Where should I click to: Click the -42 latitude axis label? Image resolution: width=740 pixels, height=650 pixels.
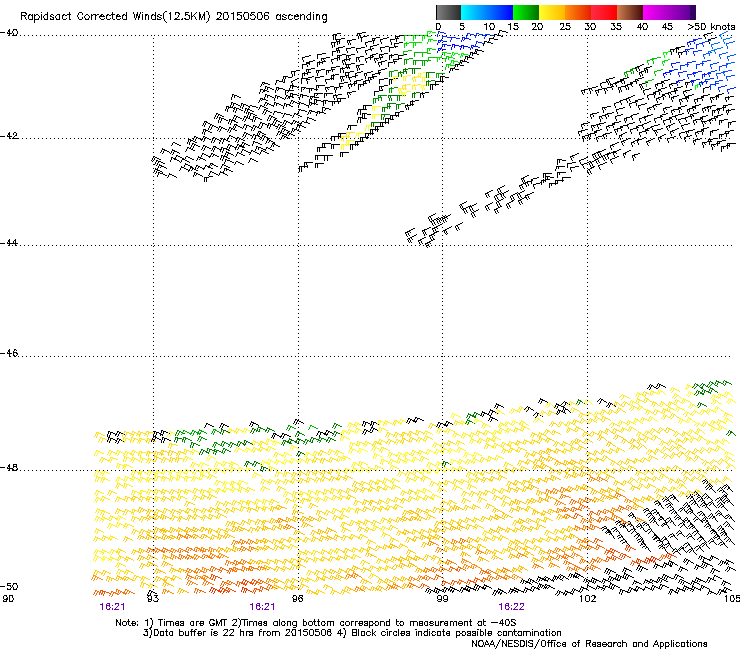(9, 135)
